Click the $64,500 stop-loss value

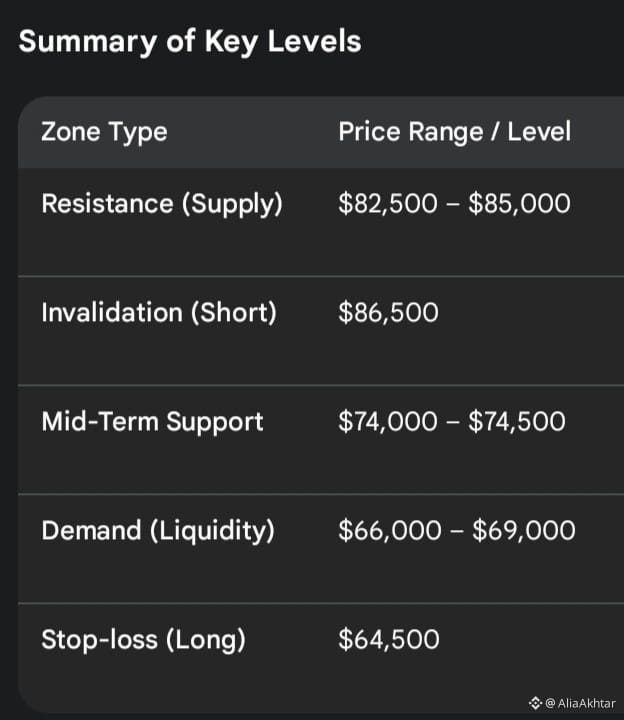[x=388, y=639]
